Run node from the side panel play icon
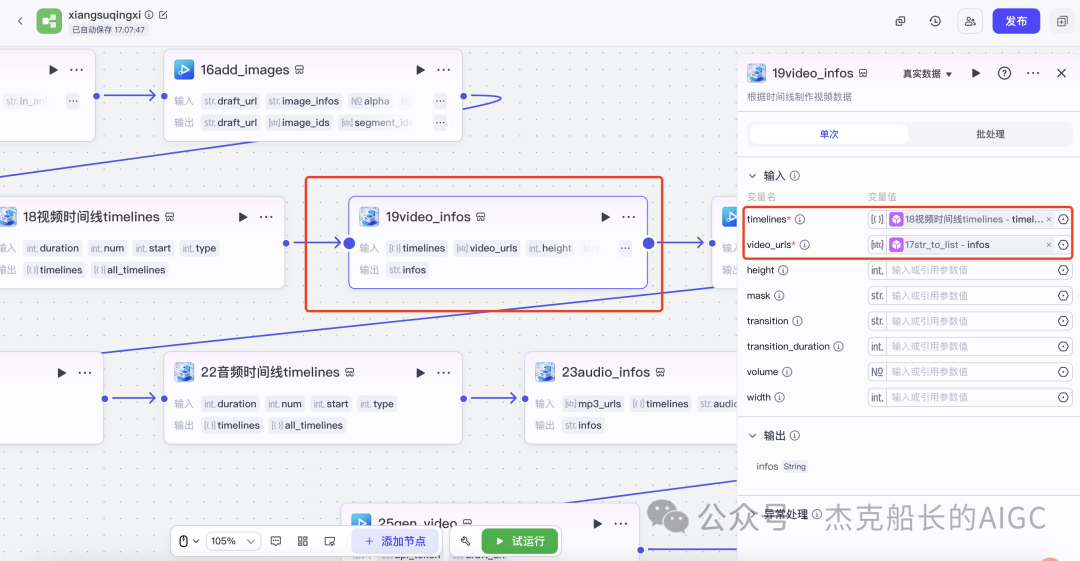 975,73
